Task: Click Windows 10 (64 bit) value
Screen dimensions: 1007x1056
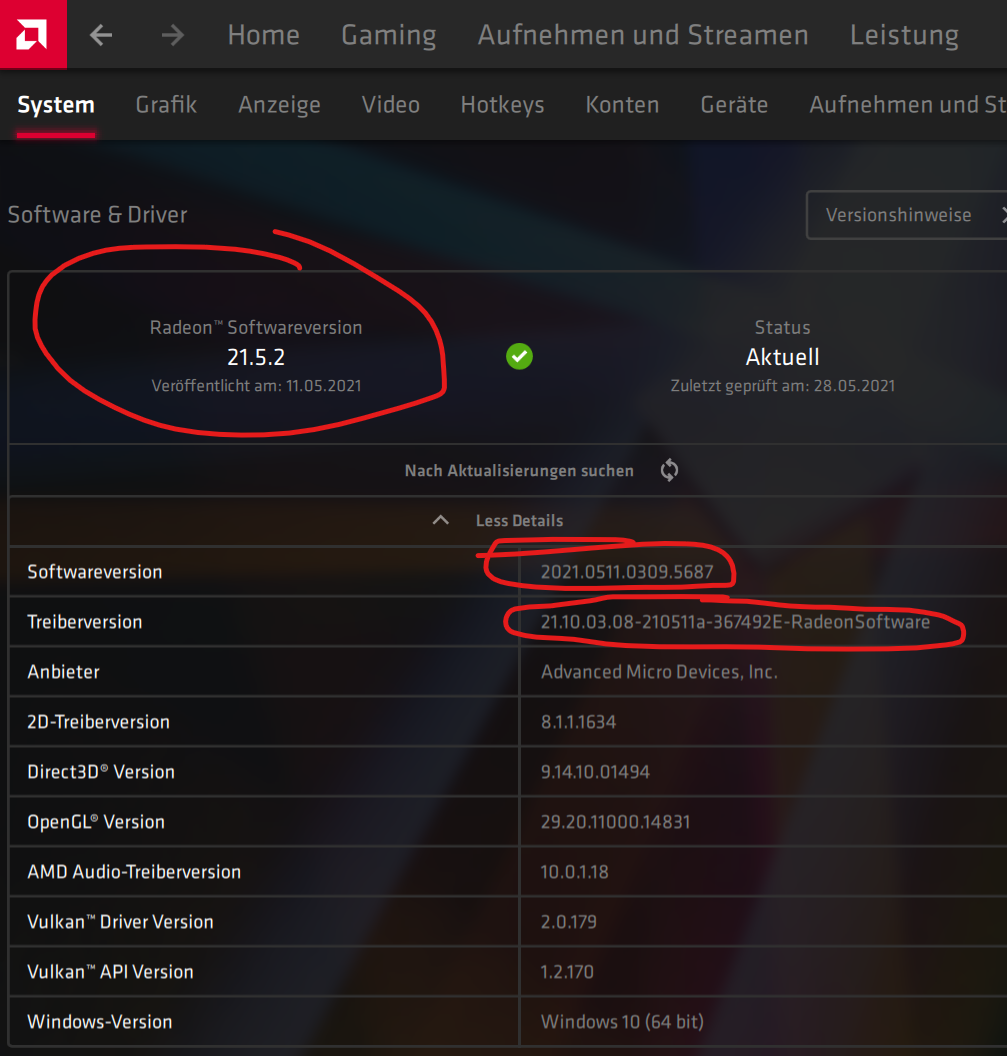Action: point(622,1022)
